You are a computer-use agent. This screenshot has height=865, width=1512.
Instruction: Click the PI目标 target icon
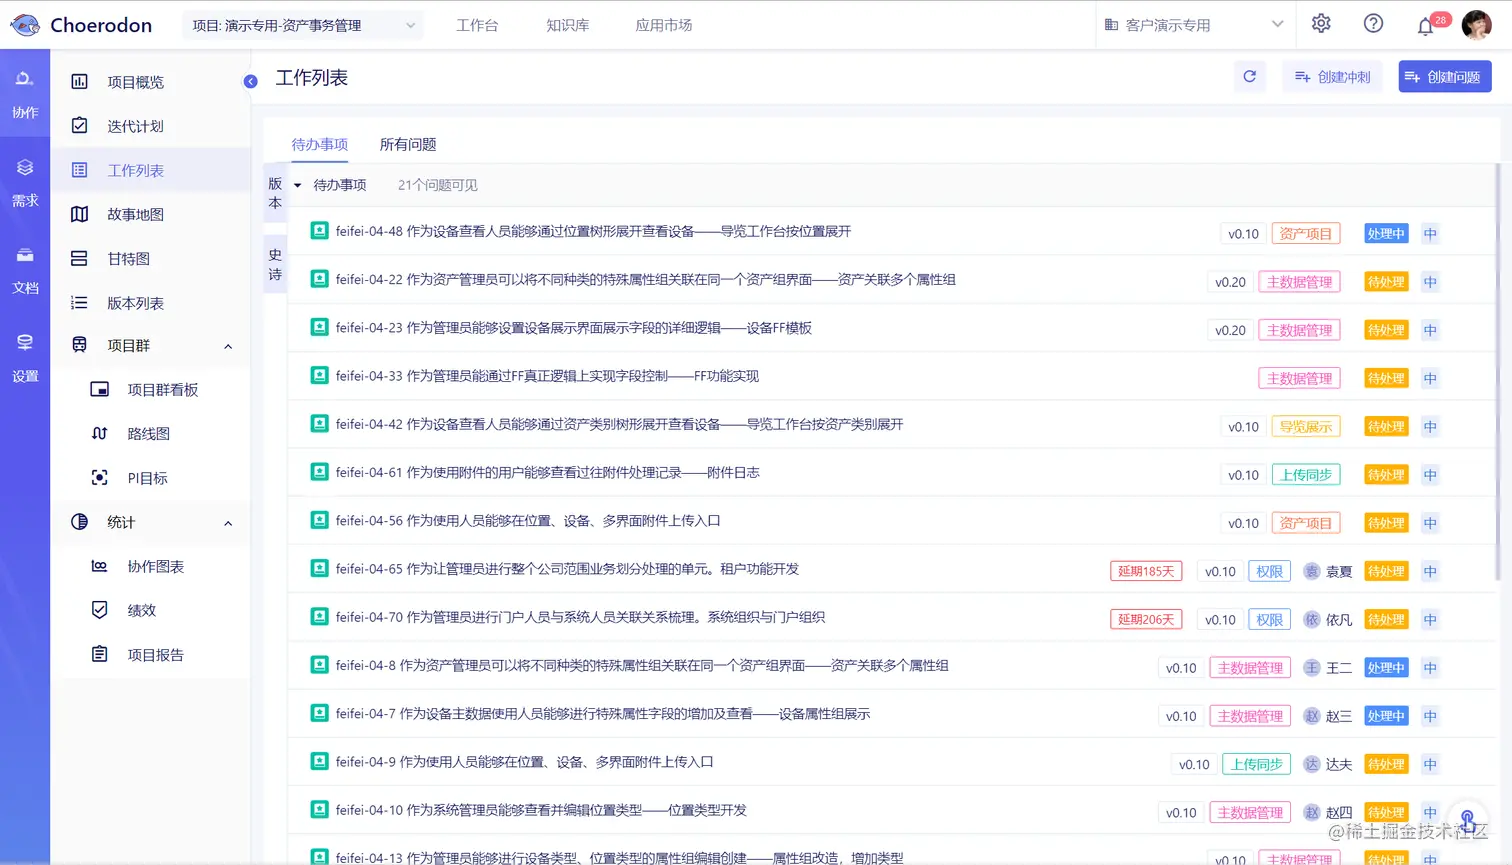pyautogui.click(x=100, y=478)
